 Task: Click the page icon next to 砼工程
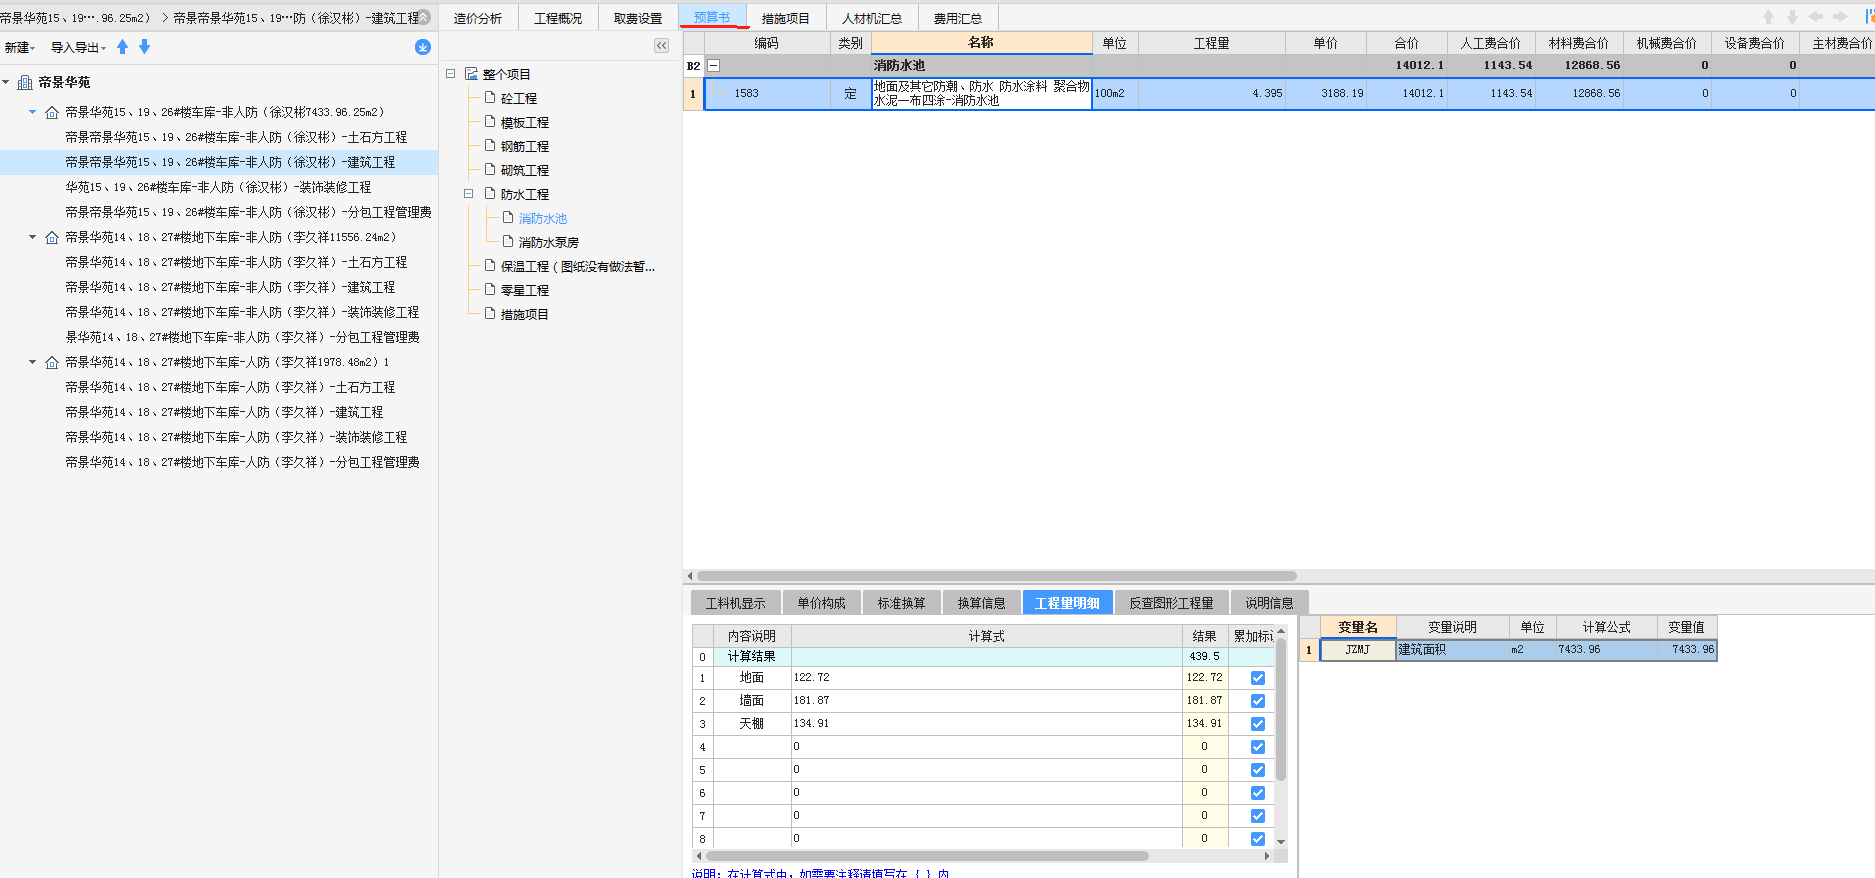click(490, 98)
